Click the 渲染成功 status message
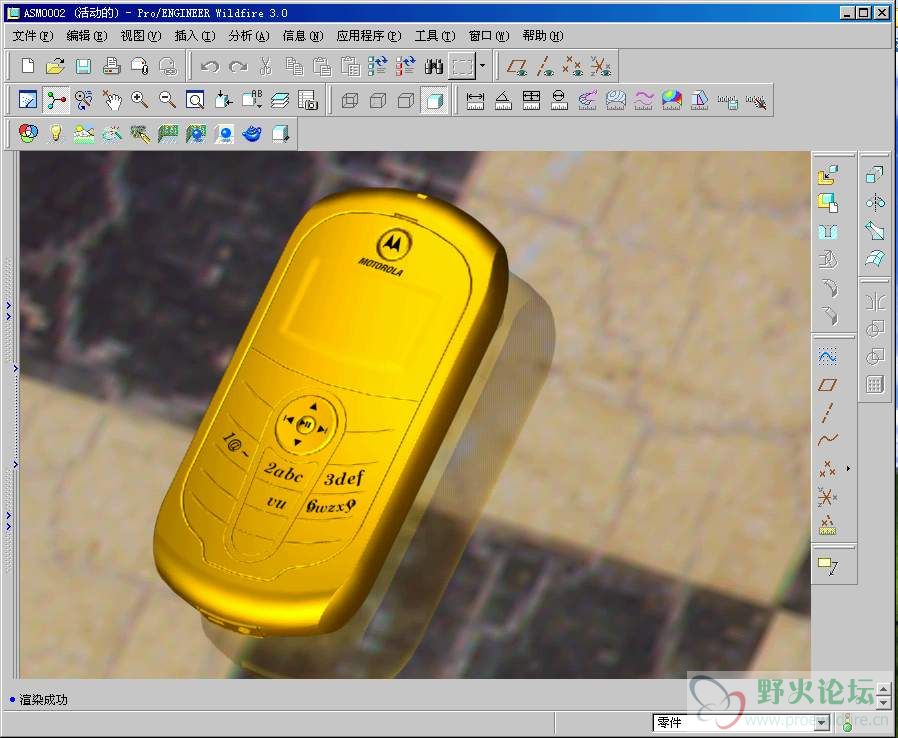The image size is (898, 738). [44, 700]
